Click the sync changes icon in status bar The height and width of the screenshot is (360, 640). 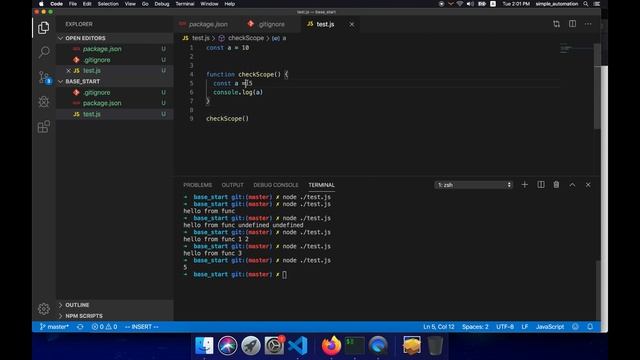point(80,327)
